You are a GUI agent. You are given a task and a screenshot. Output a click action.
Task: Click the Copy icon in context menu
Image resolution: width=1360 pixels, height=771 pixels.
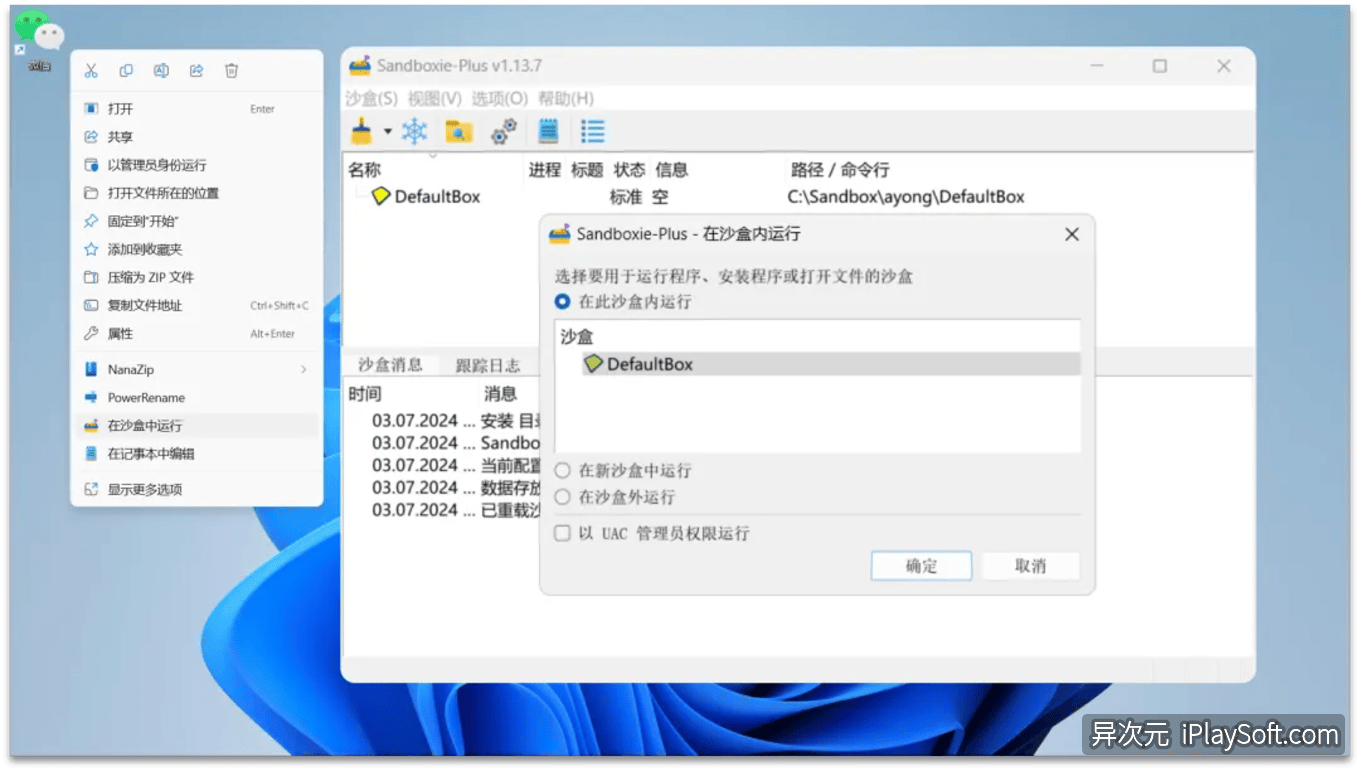[x=126, y=70]
